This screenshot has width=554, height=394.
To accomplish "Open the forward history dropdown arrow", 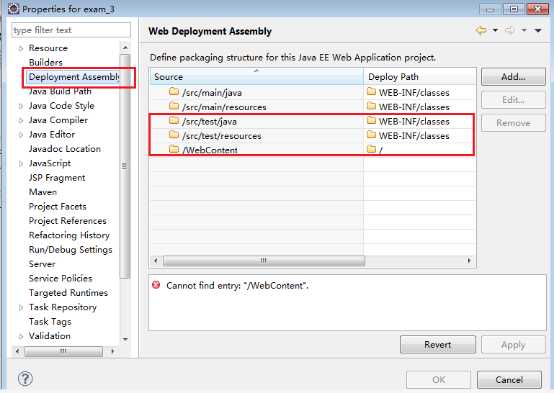I will (524, 30).
